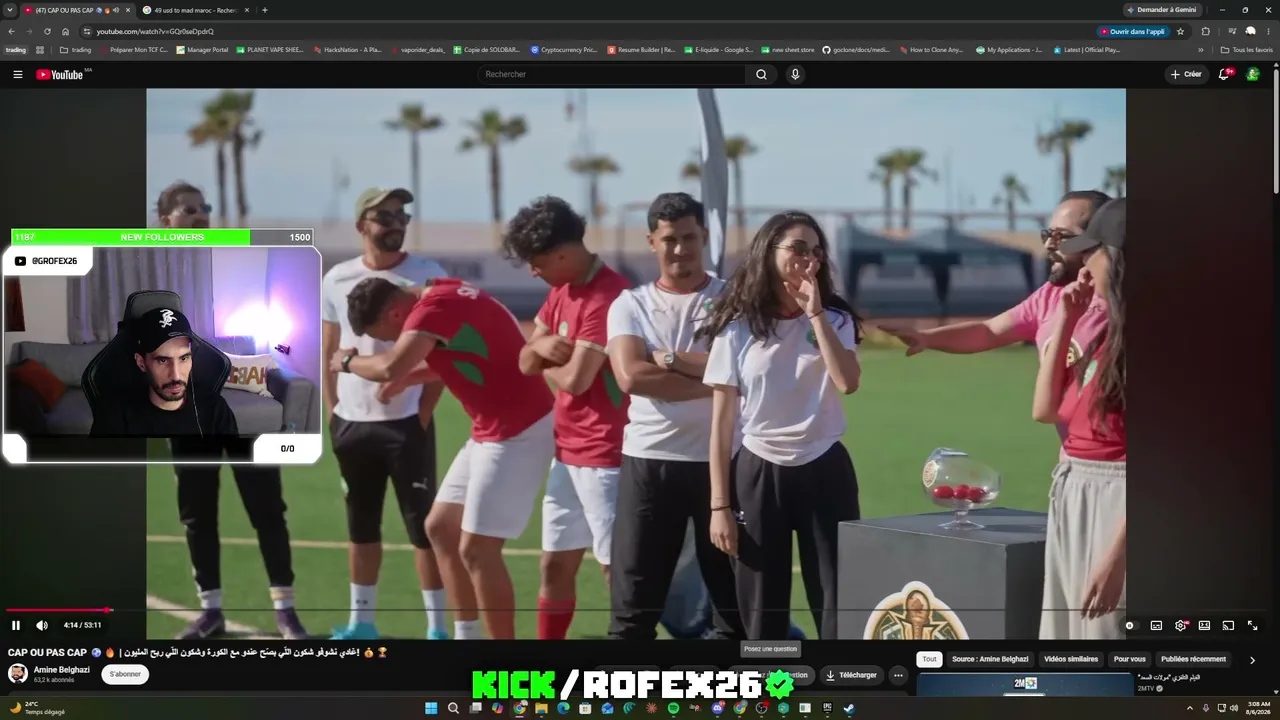The height and width of the screenshot is (720, 1280).
Task: Mute the video with the speaker icon
Action: click(x=42, y=625)
